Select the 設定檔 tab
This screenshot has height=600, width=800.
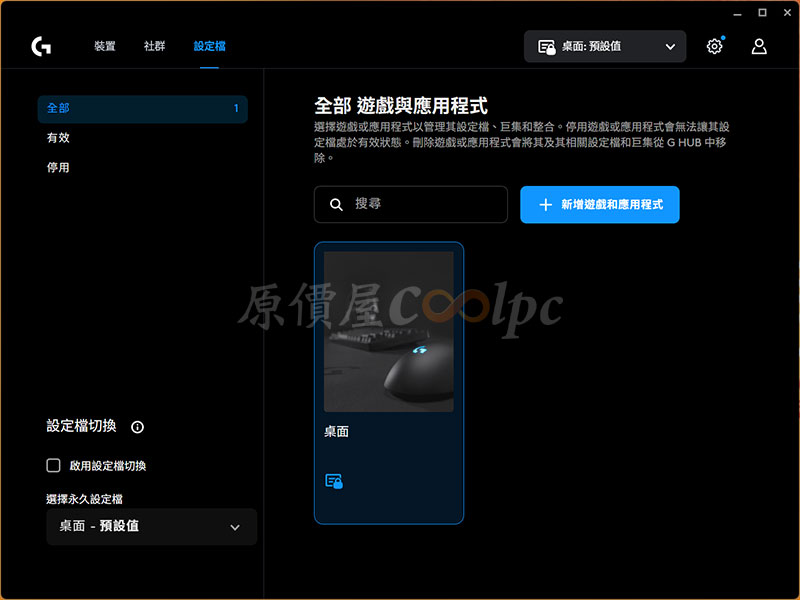pos(209,46)
